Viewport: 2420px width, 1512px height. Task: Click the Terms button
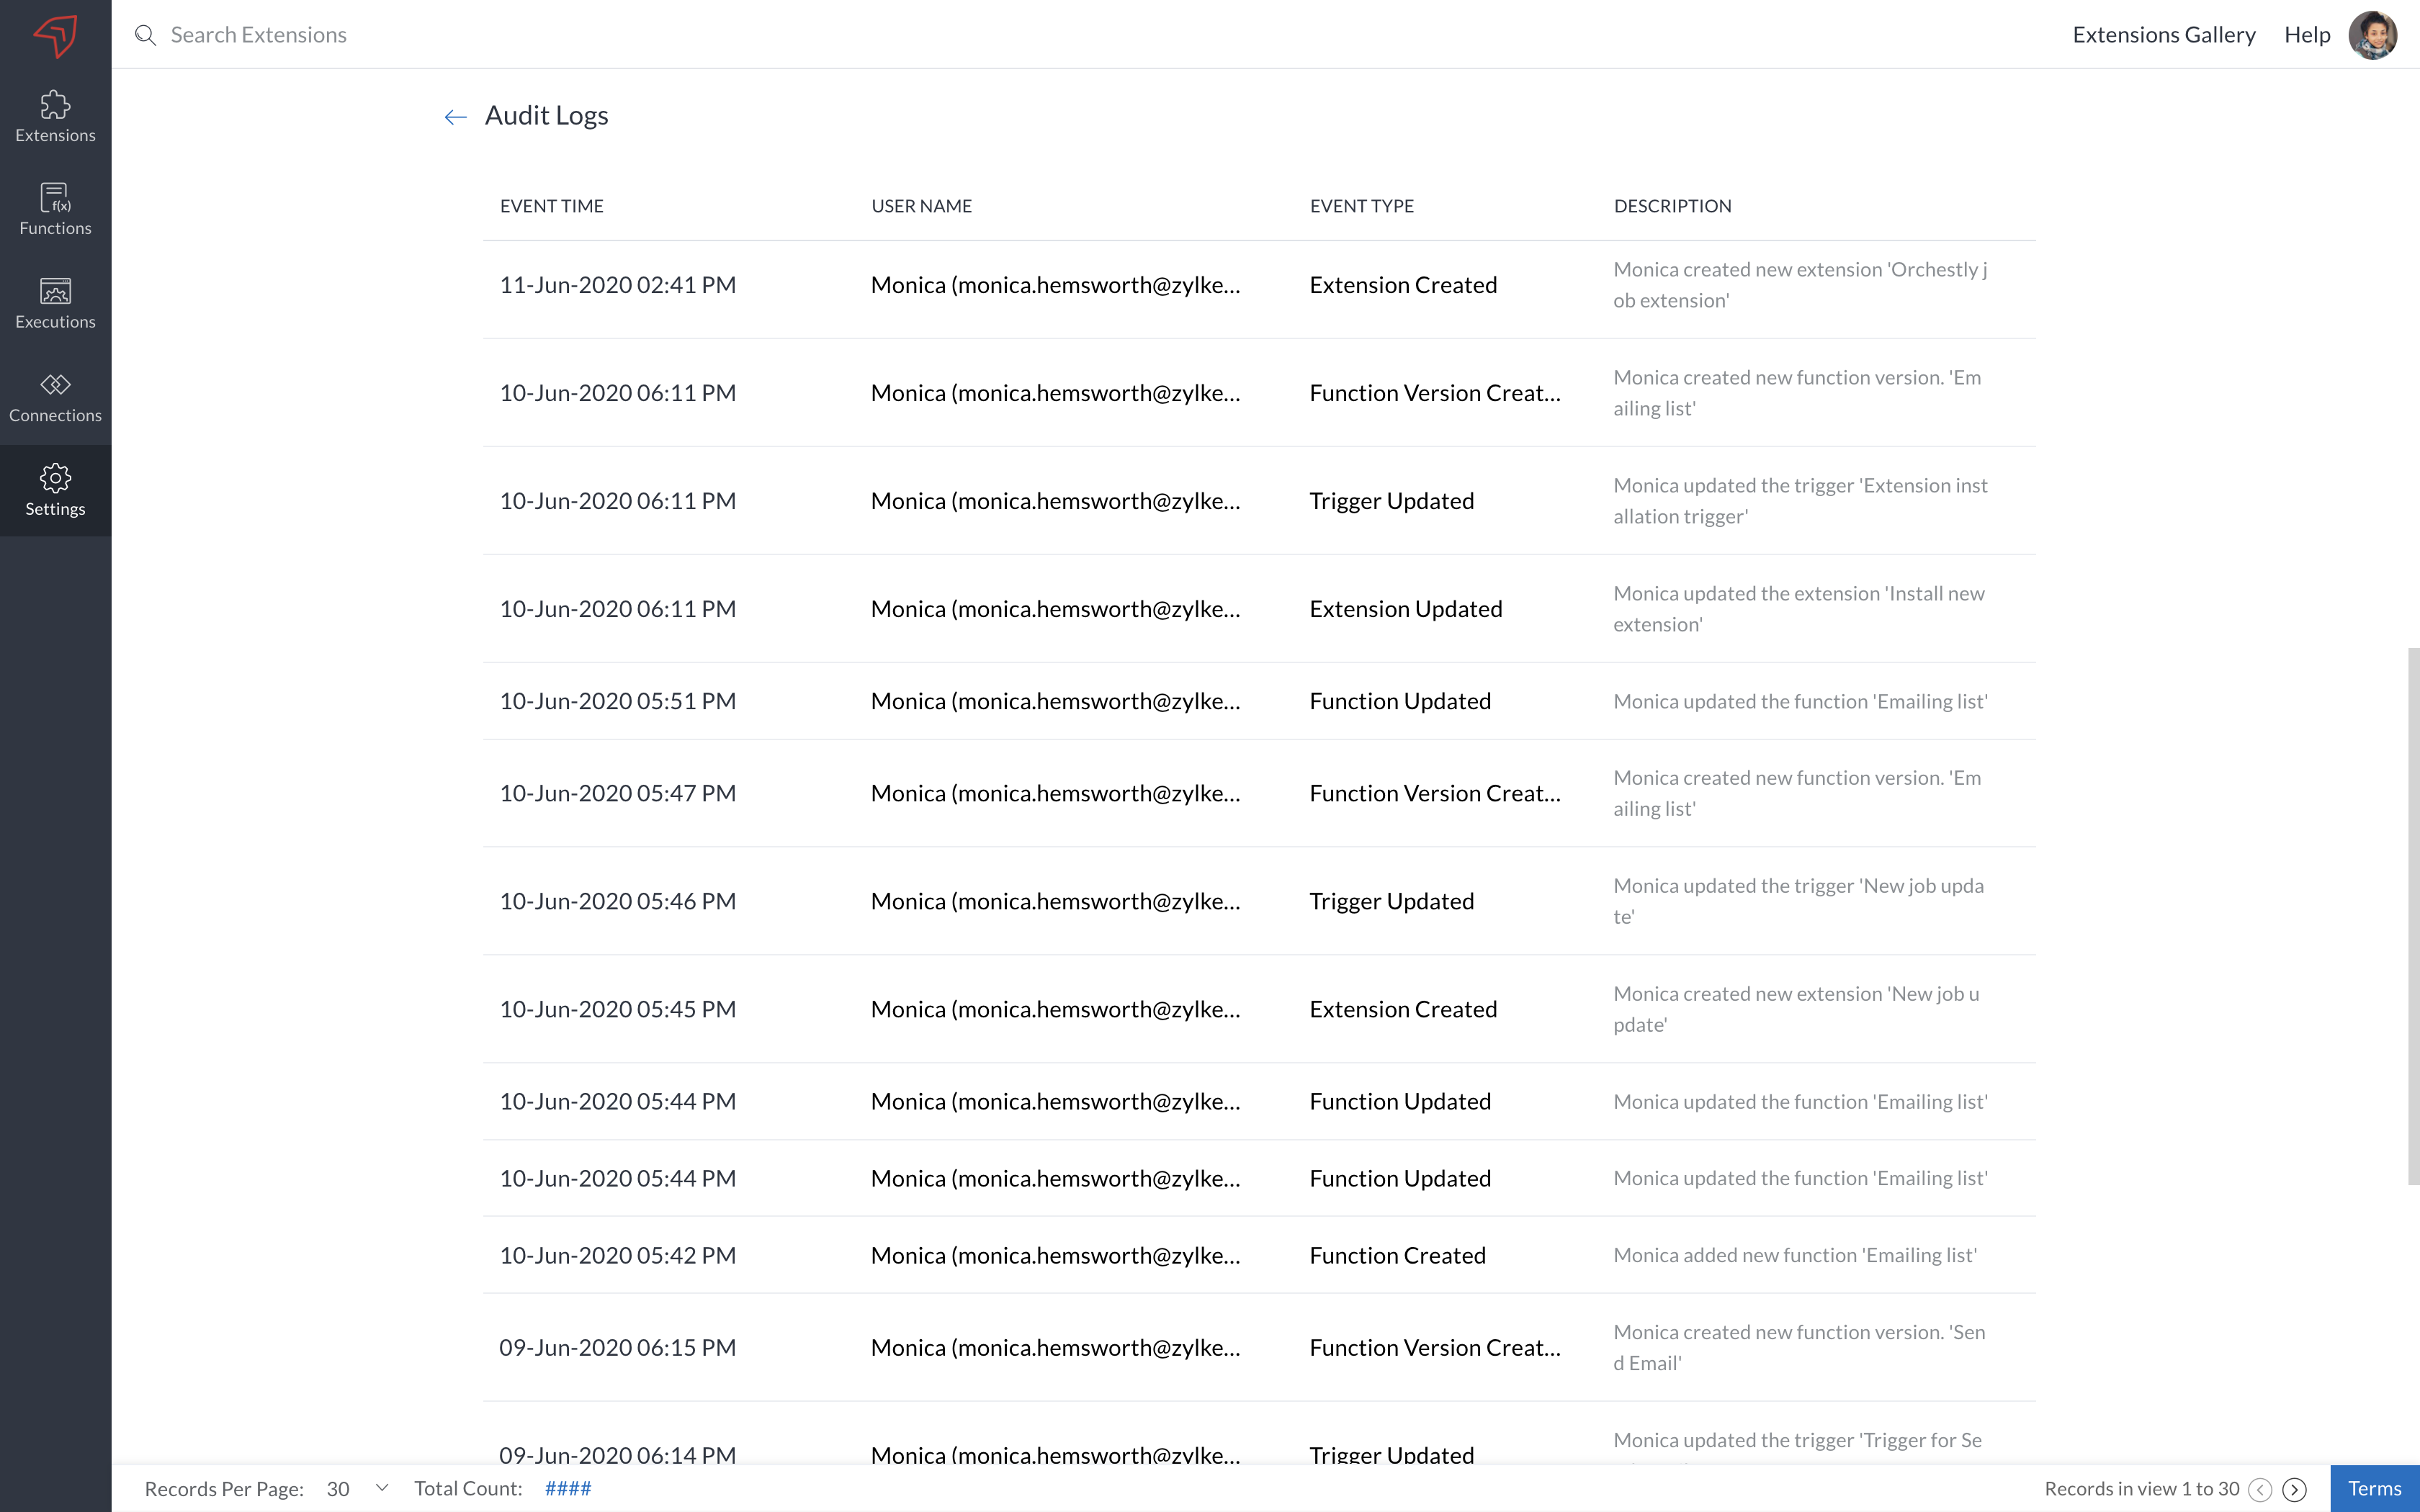point(2374,1489)
